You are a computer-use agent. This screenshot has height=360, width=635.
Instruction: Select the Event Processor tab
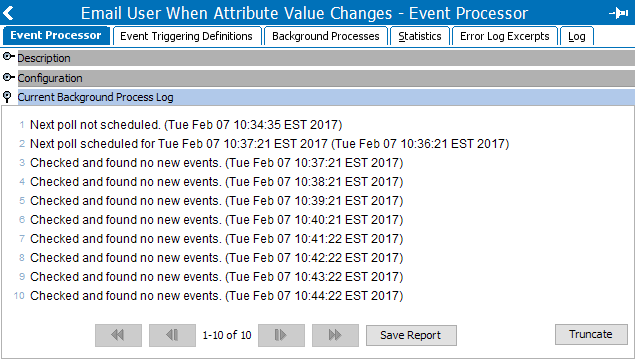[56, 36]
